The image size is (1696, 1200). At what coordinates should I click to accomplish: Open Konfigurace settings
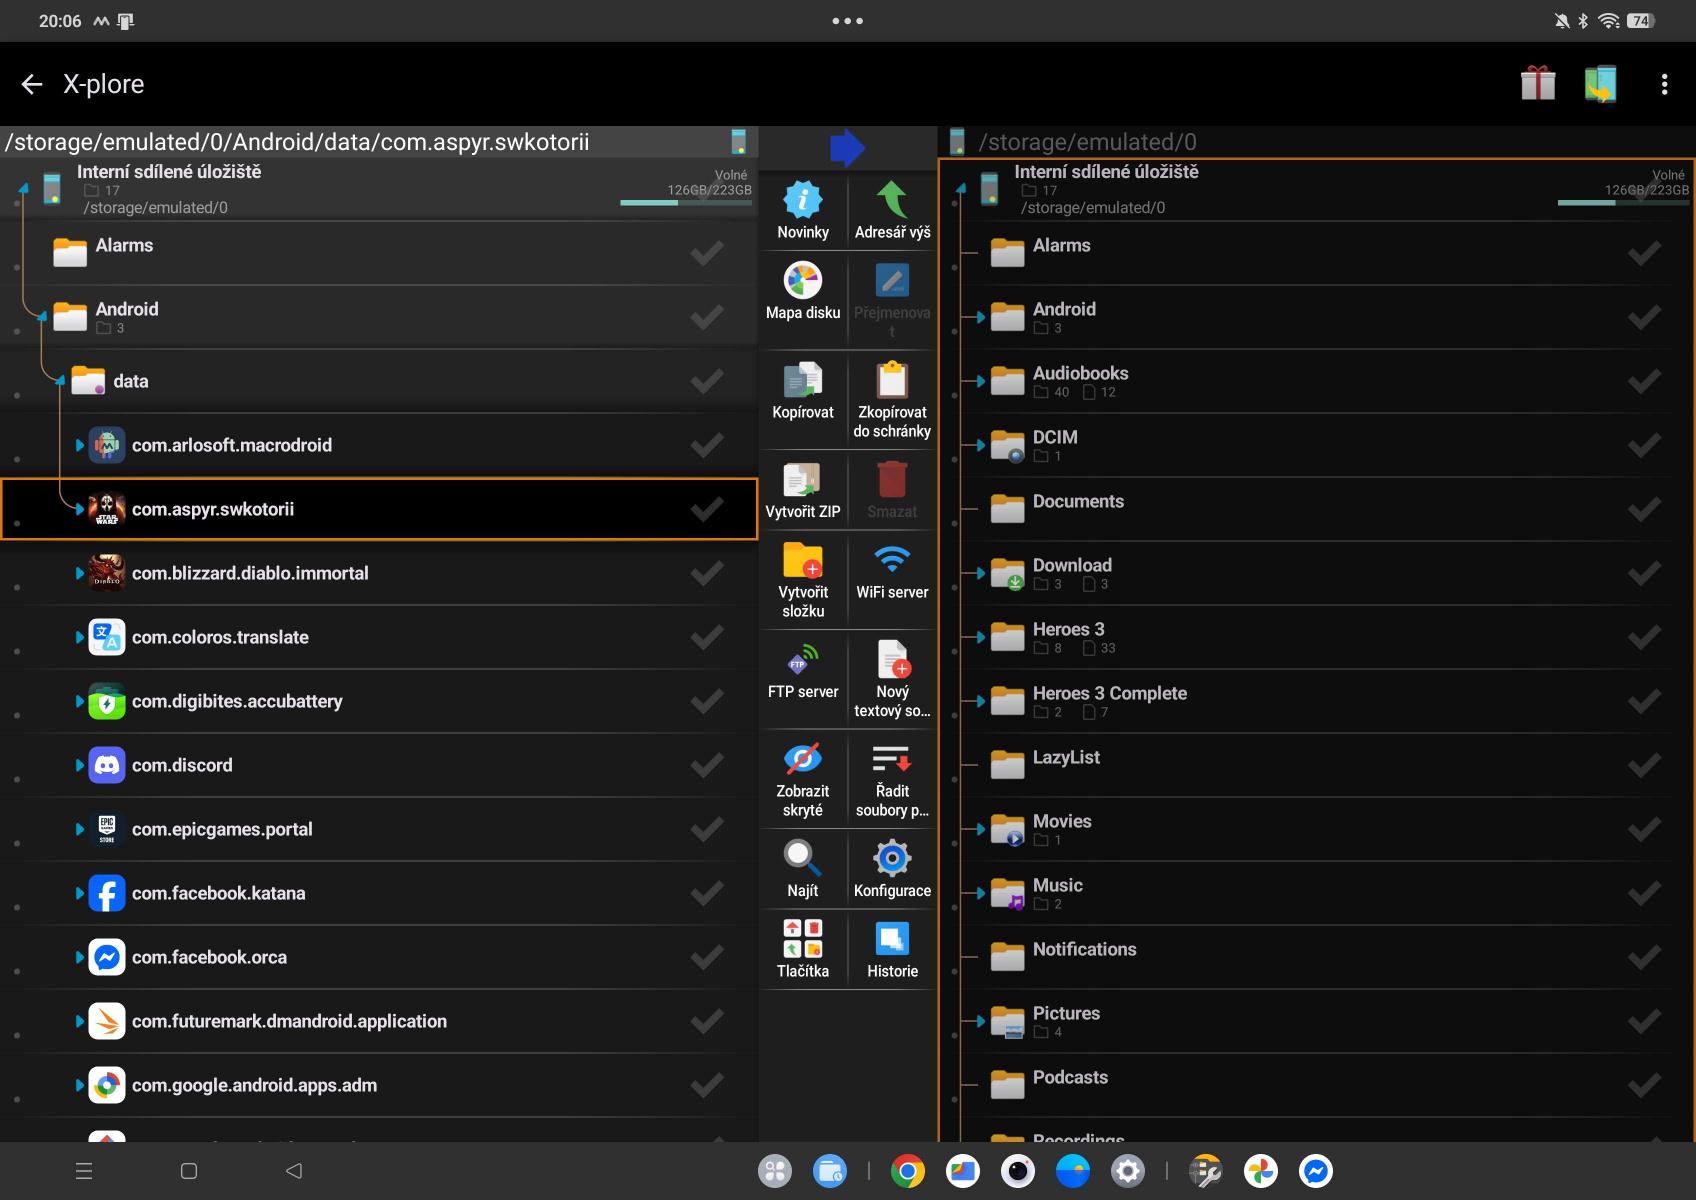tap(892, 869)
